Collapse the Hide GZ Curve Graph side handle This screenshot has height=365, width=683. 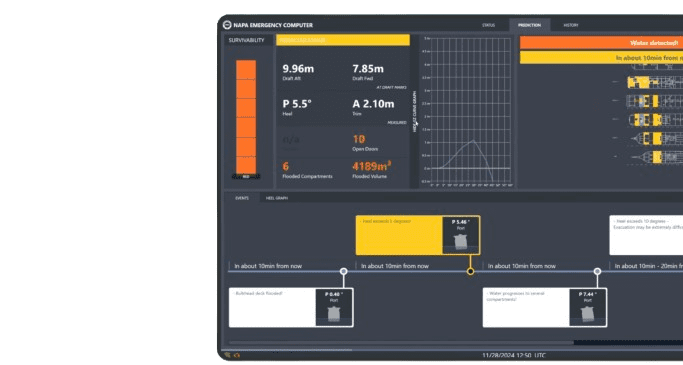point(415,112)
